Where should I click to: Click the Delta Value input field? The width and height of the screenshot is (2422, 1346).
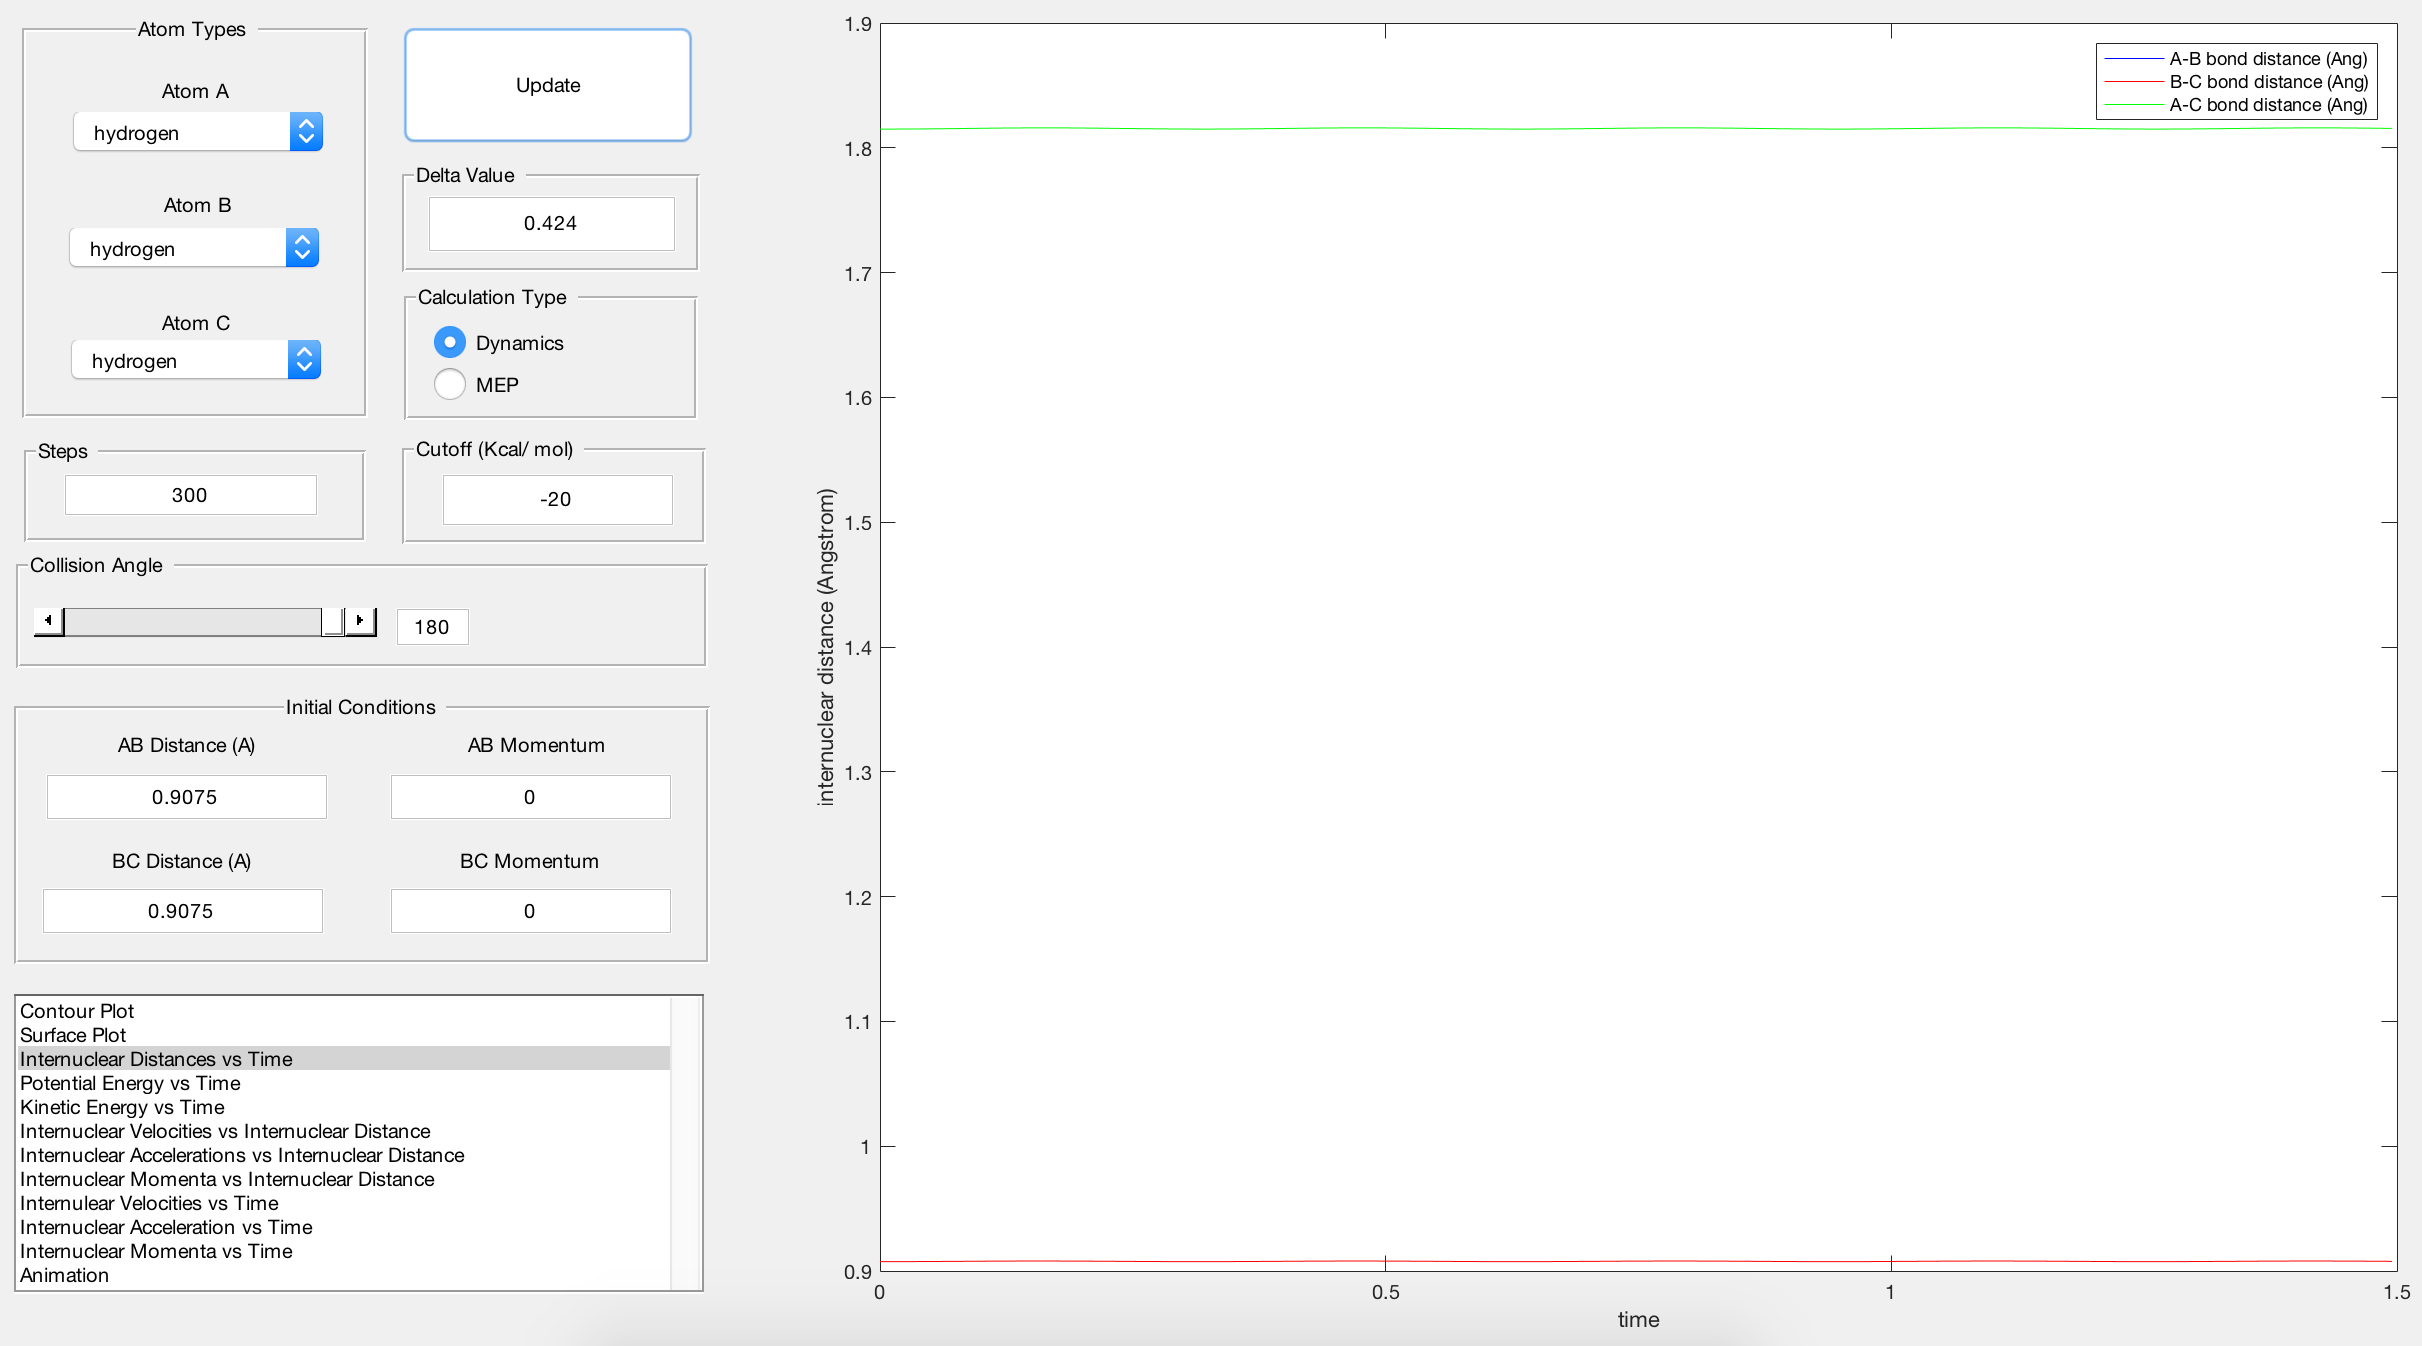click(x=551, y=223)
